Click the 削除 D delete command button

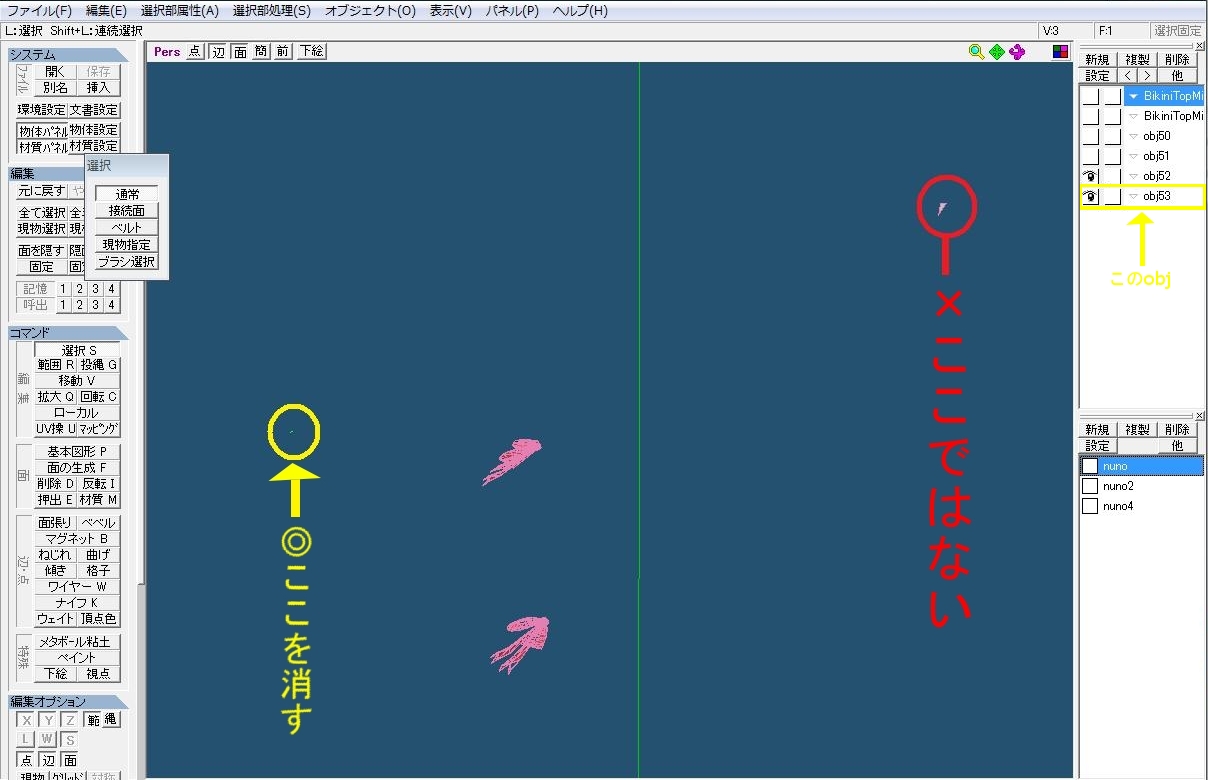pos(56,484)
